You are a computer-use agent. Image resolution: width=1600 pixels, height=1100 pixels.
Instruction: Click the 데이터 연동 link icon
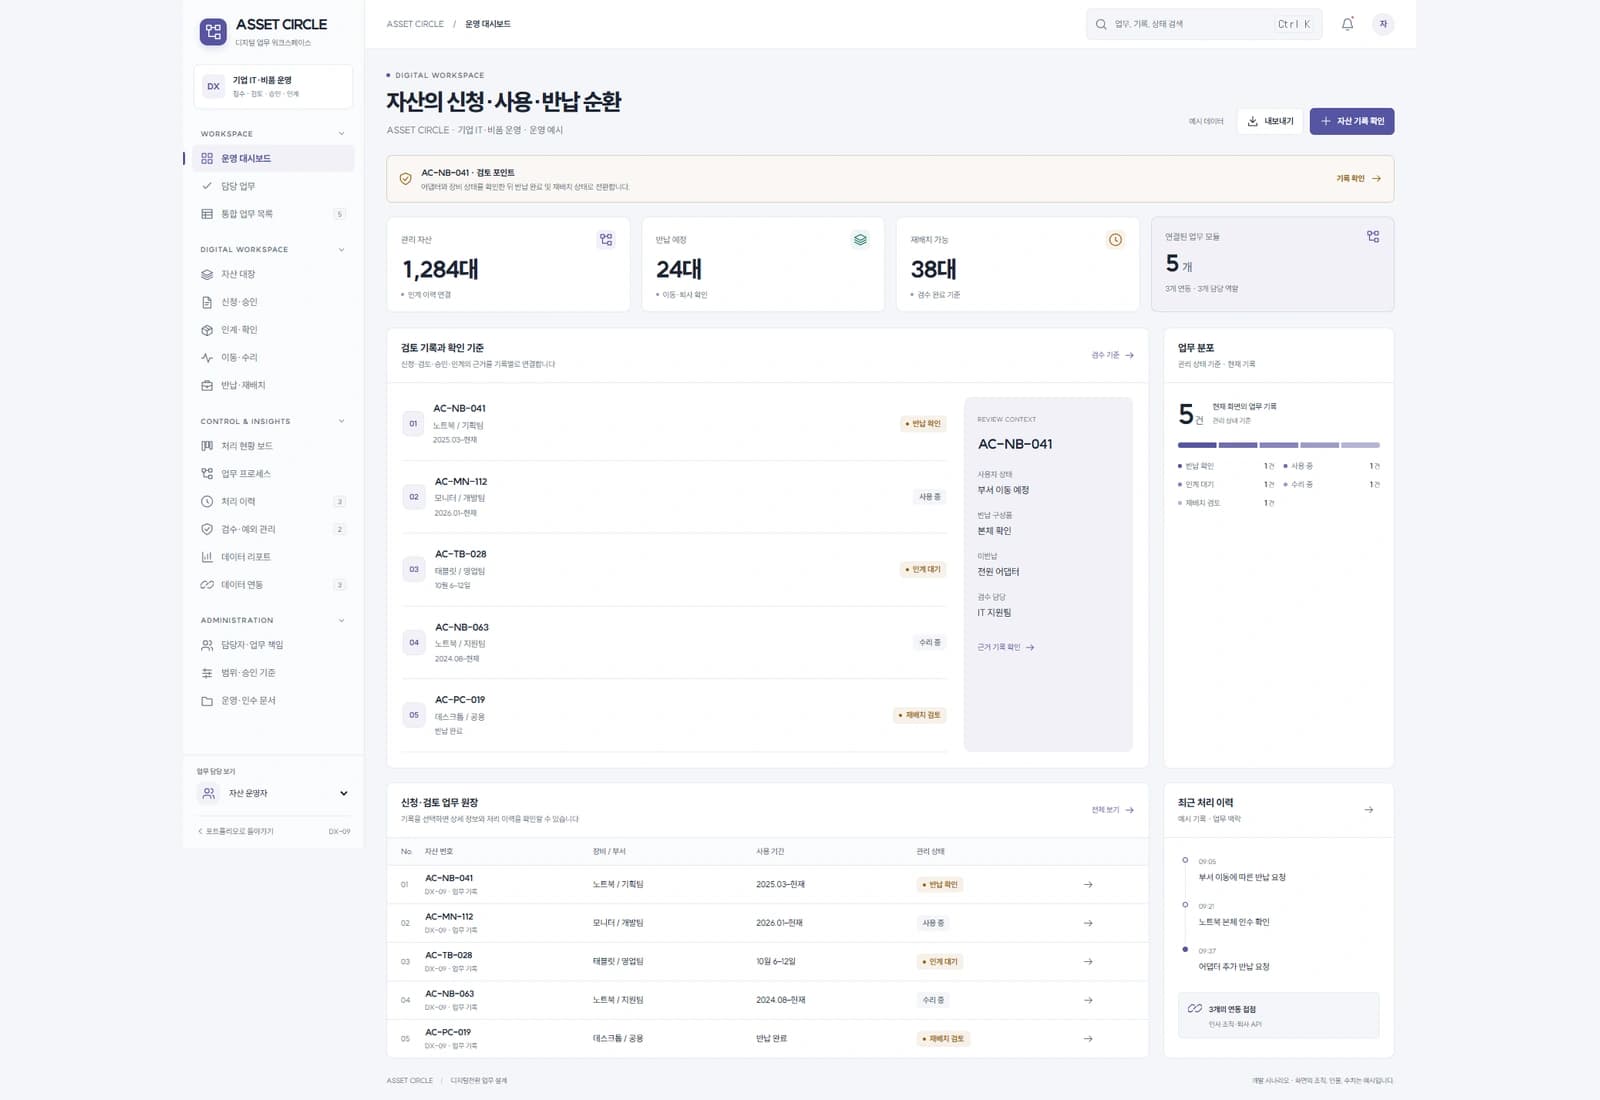click(207, 585)
